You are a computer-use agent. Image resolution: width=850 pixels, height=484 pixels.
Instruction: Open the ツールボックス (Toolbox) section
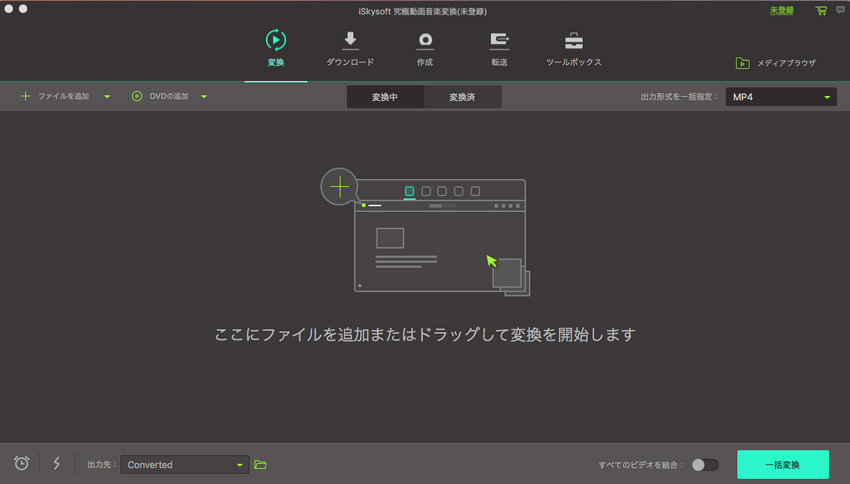(x=574, y=48)
